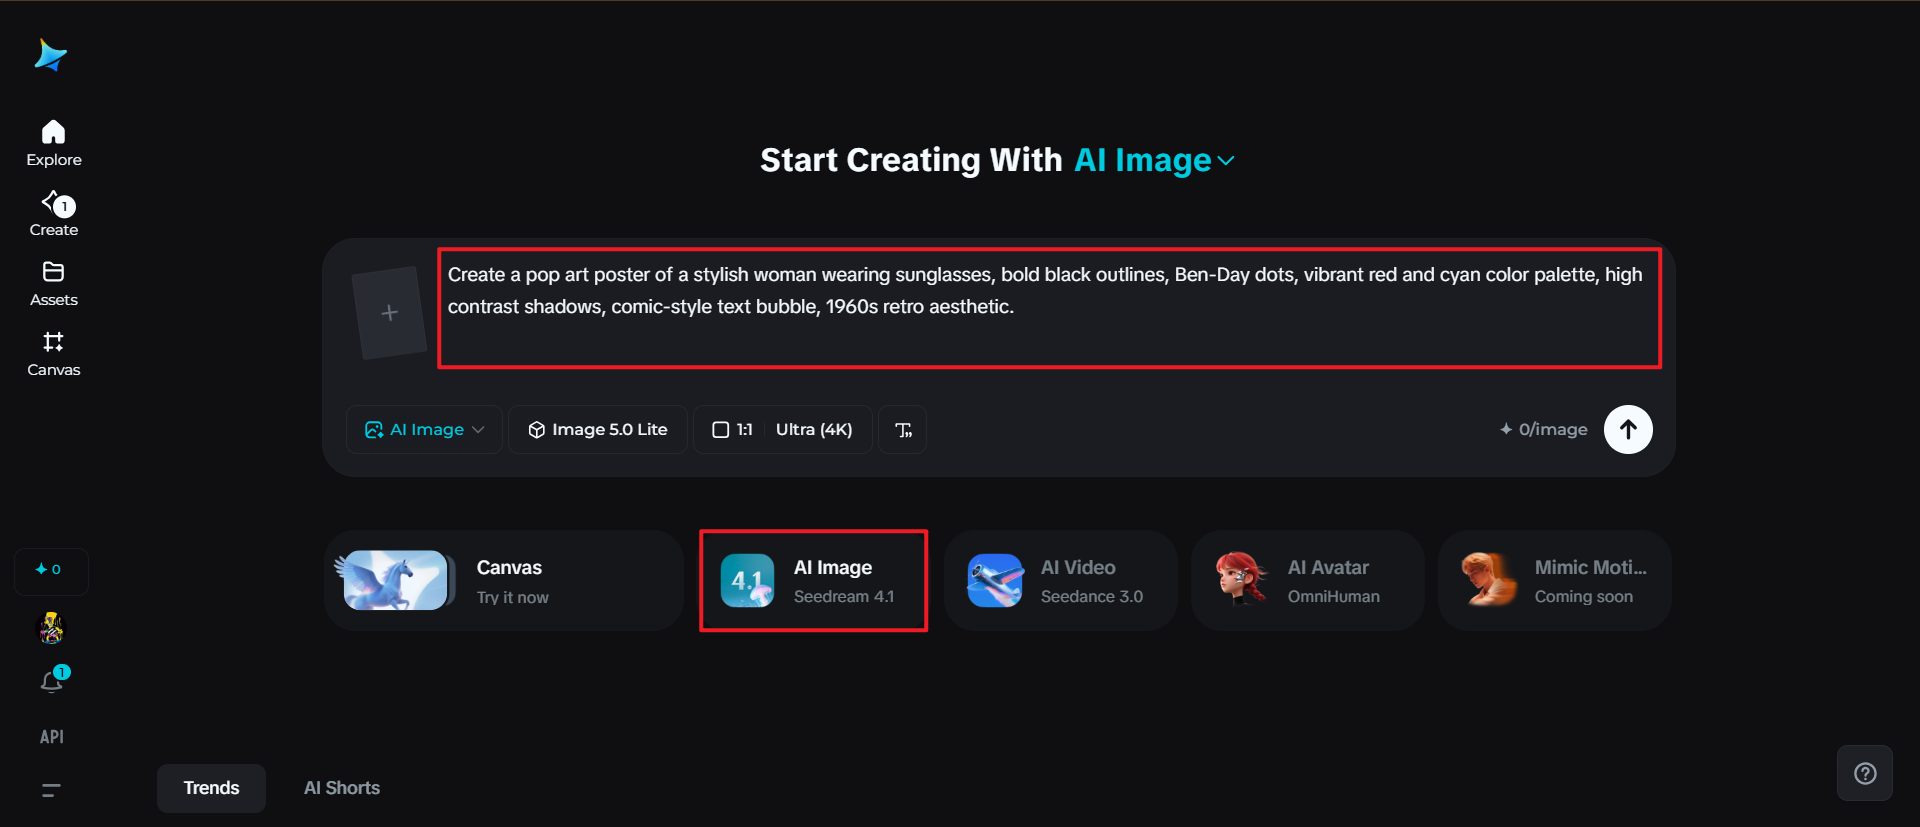Open the 1:1 Ultra (4K) ratio settings
Image resolution: width=1920 pixels, height=827 pixels.
coord(782,430)
